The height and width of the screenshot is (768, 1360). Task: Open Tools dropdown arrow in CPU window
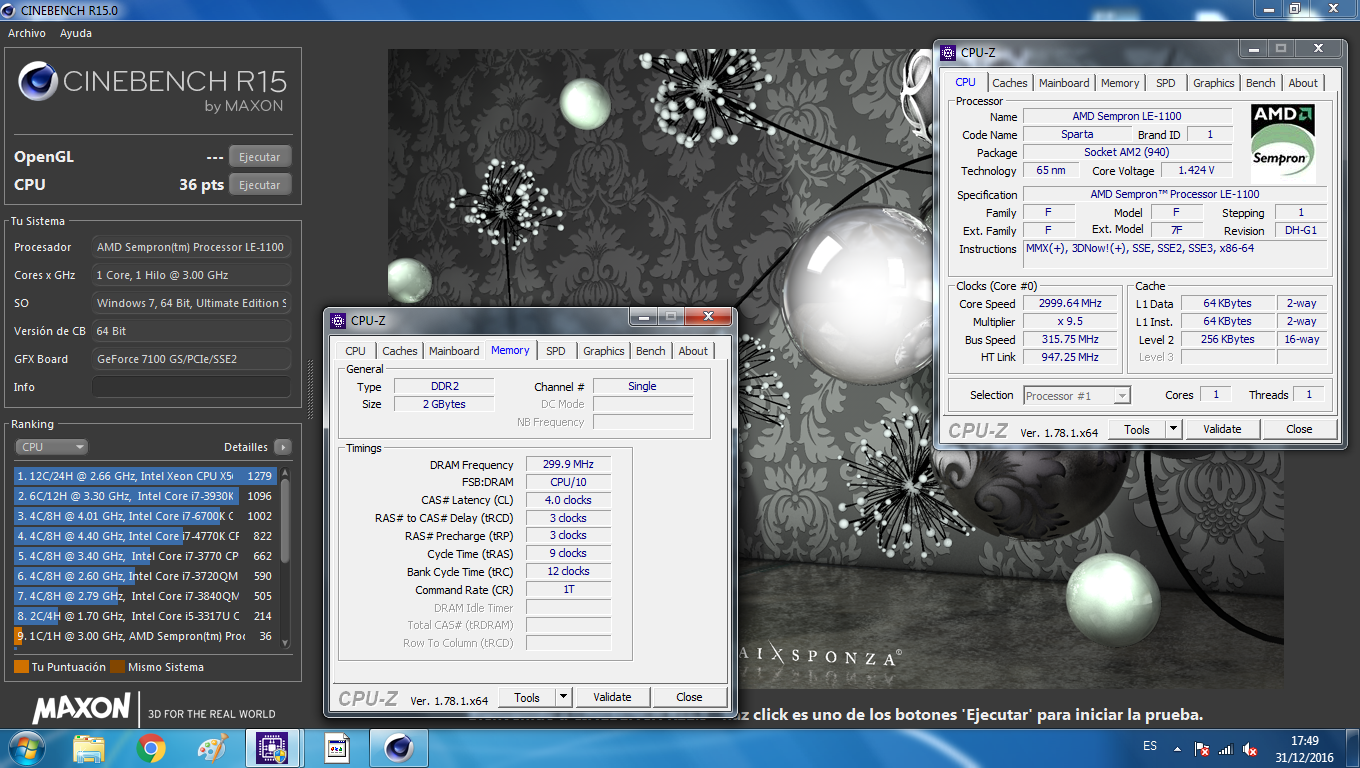point(1173,429)
